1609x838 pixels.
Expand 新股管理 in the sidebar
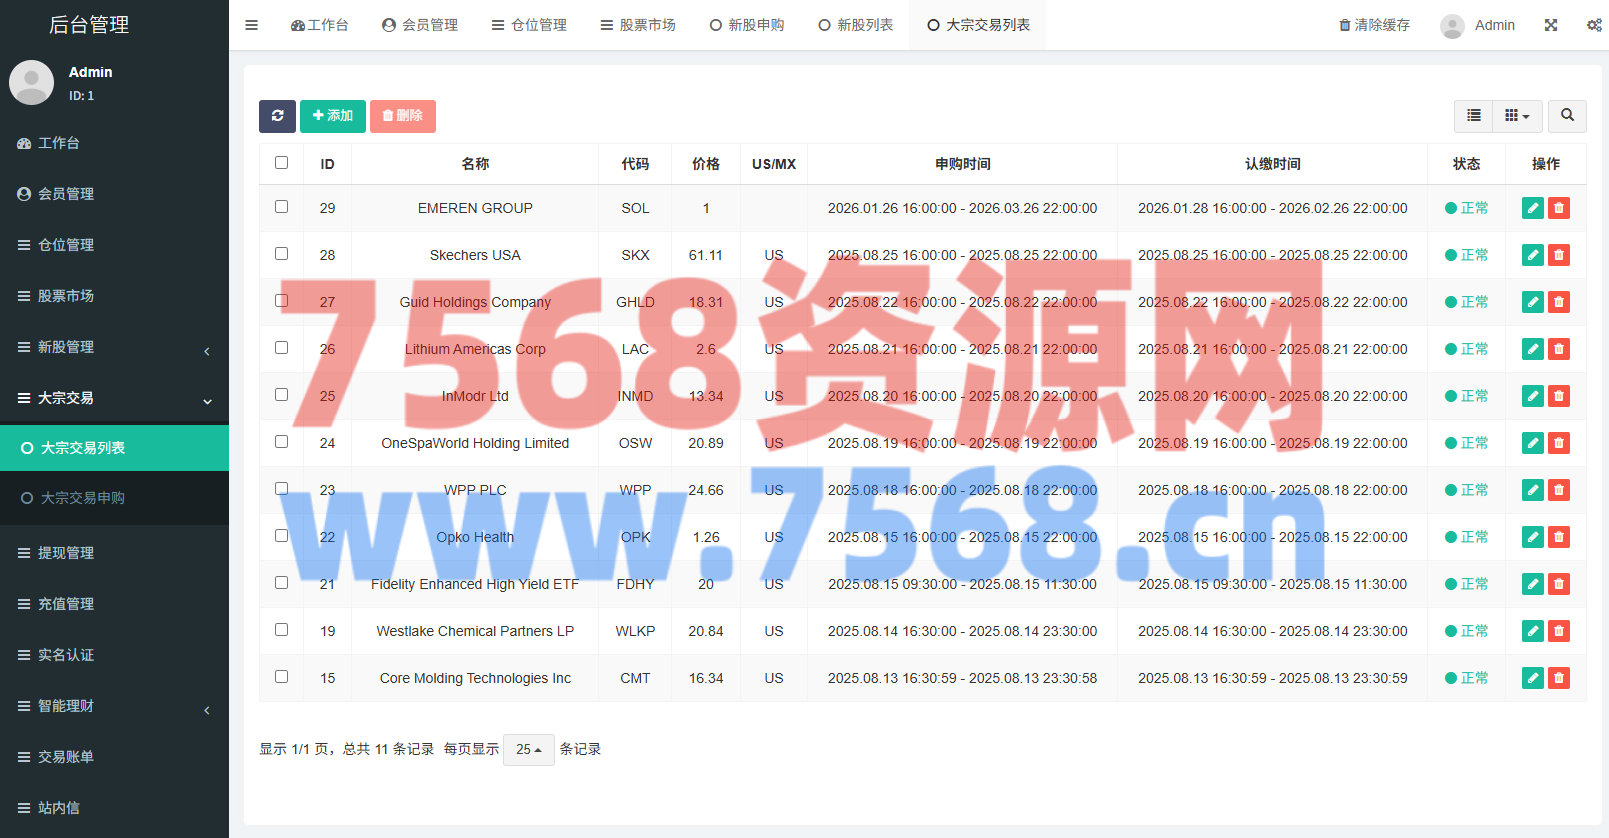(x=114, y=347)
